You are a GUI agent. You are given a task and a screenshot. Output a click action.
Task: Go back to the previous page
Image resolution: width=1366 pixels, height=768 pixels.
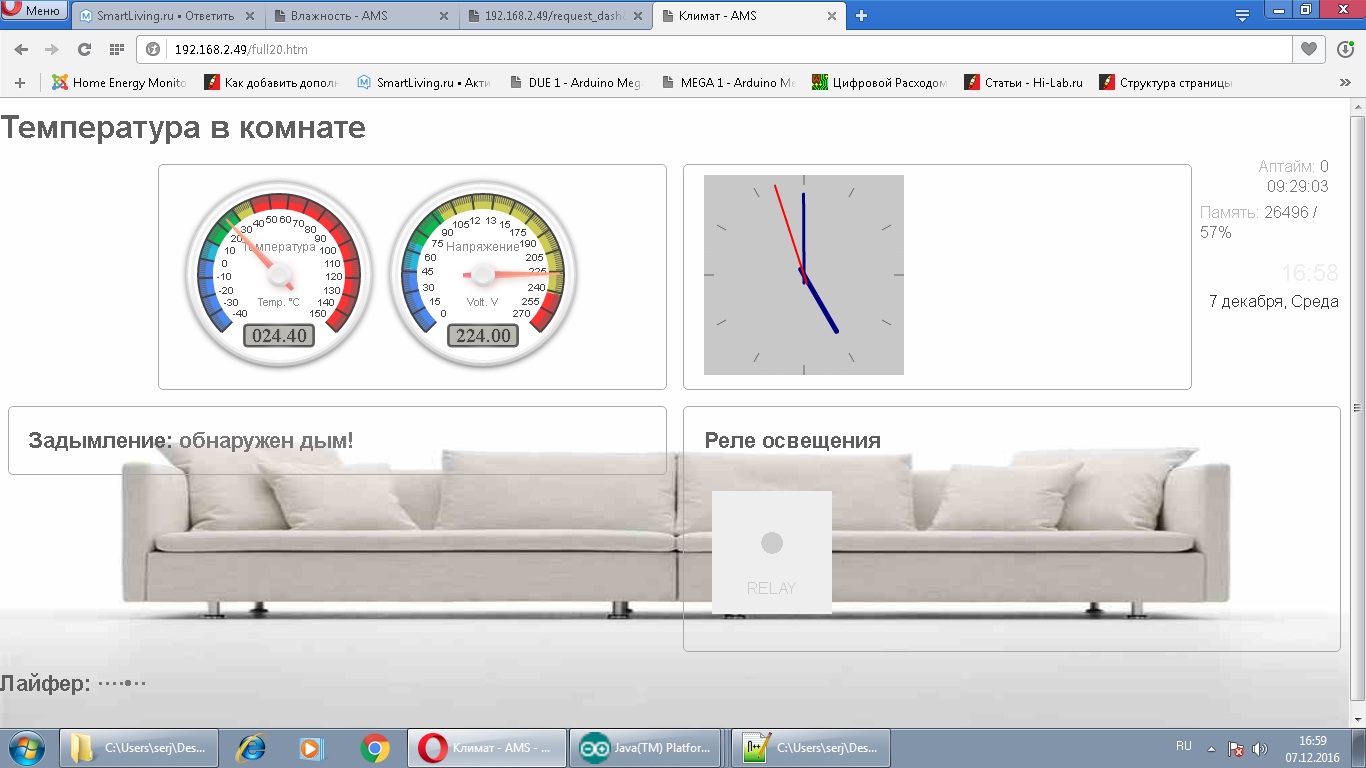(21, 49)
